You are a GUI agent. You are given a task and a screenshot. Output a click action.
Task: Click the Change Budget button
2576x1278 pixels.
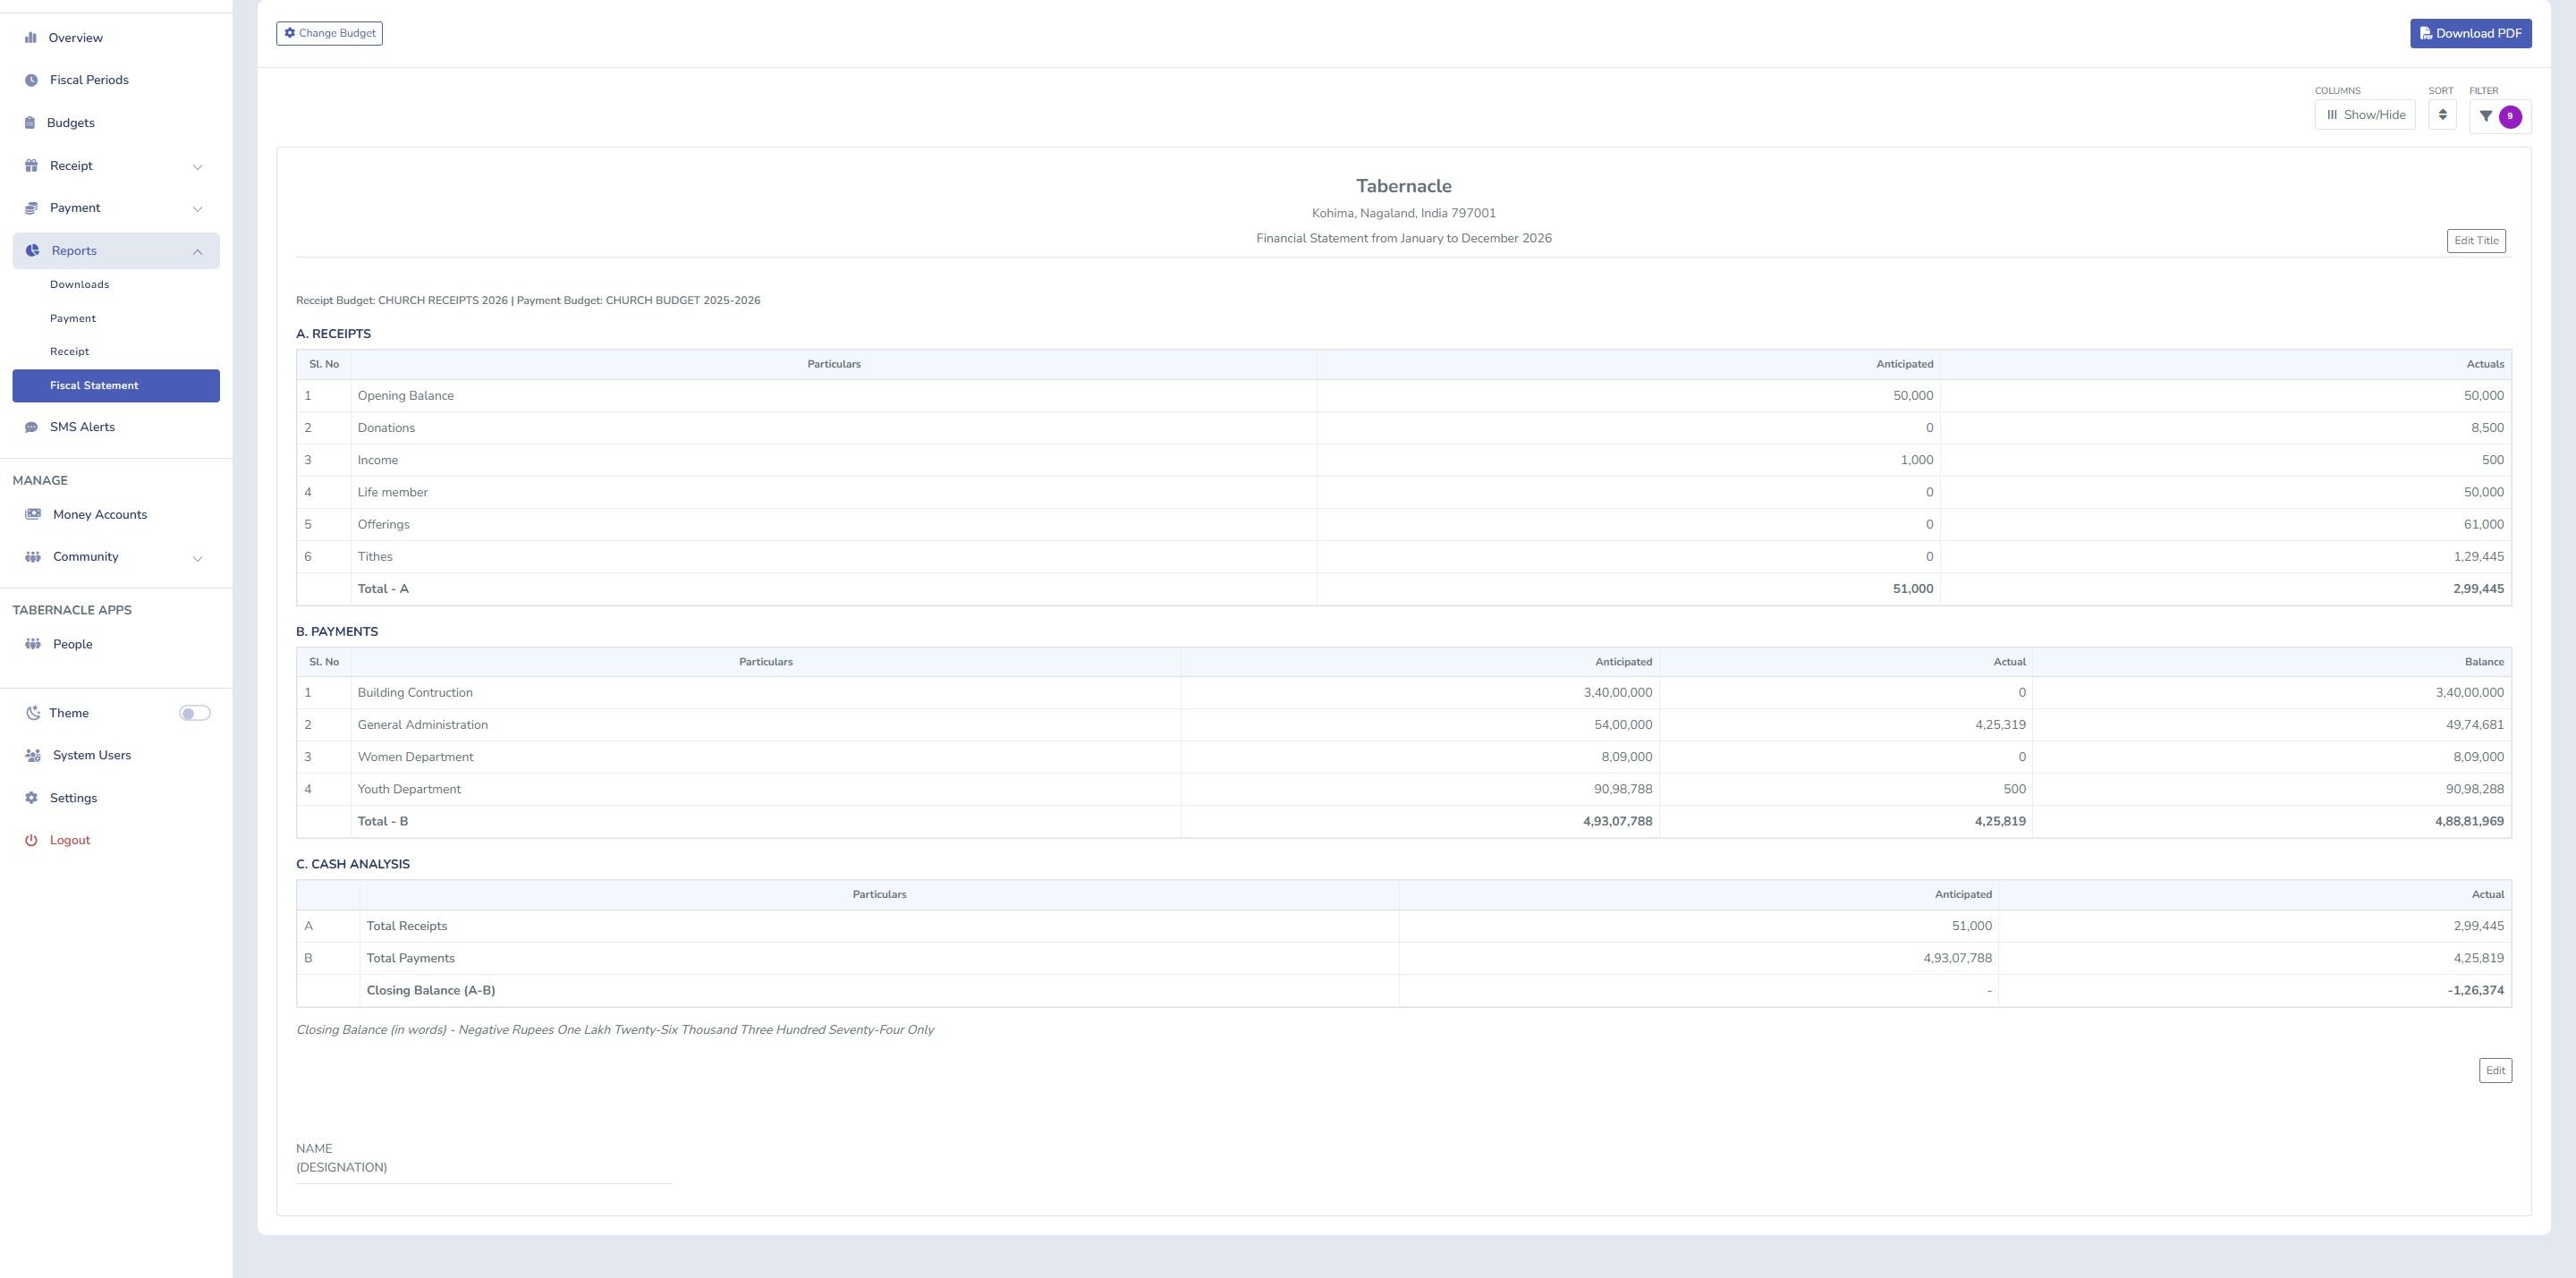click(x=330, y=33)
